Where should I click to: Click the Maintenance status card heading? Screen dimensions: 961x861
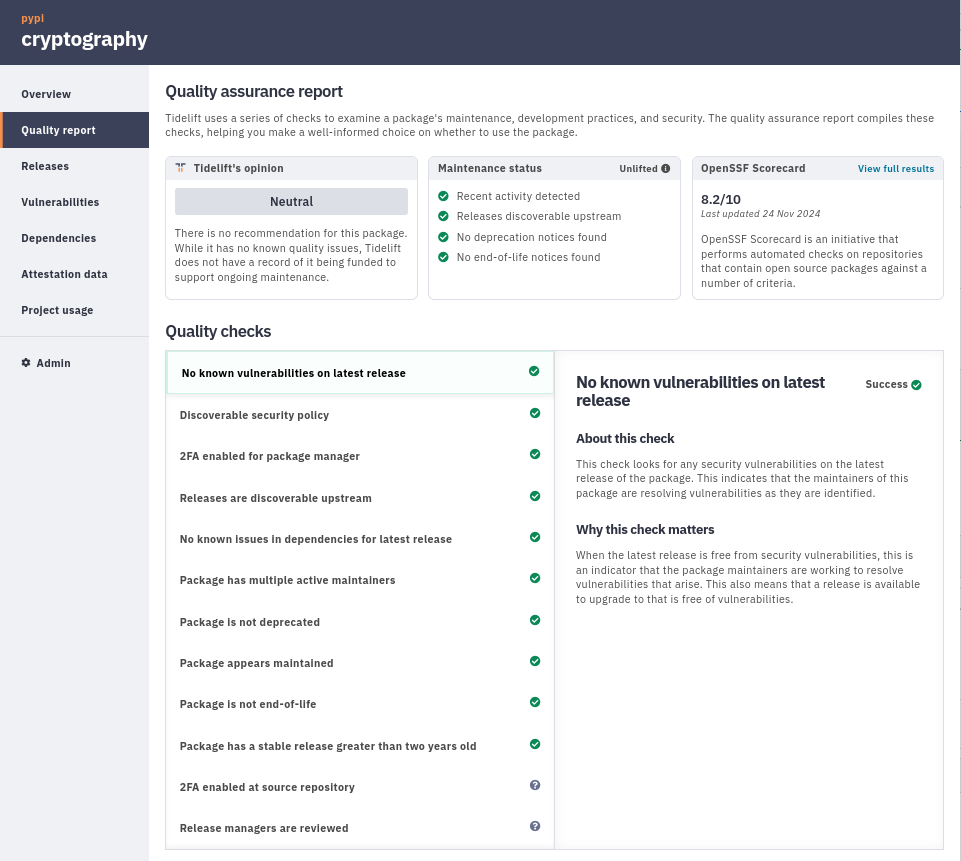pyautogui.click(x=490, y=168)
